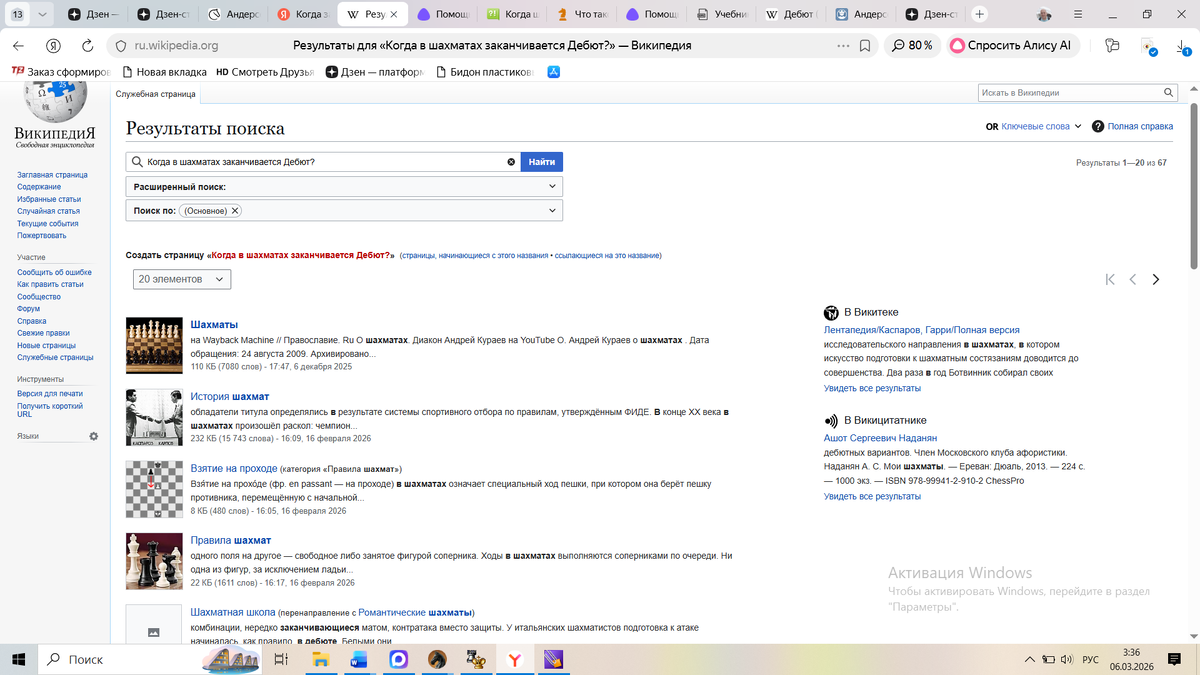Open the 'История шахмат' result

point(230,396)
